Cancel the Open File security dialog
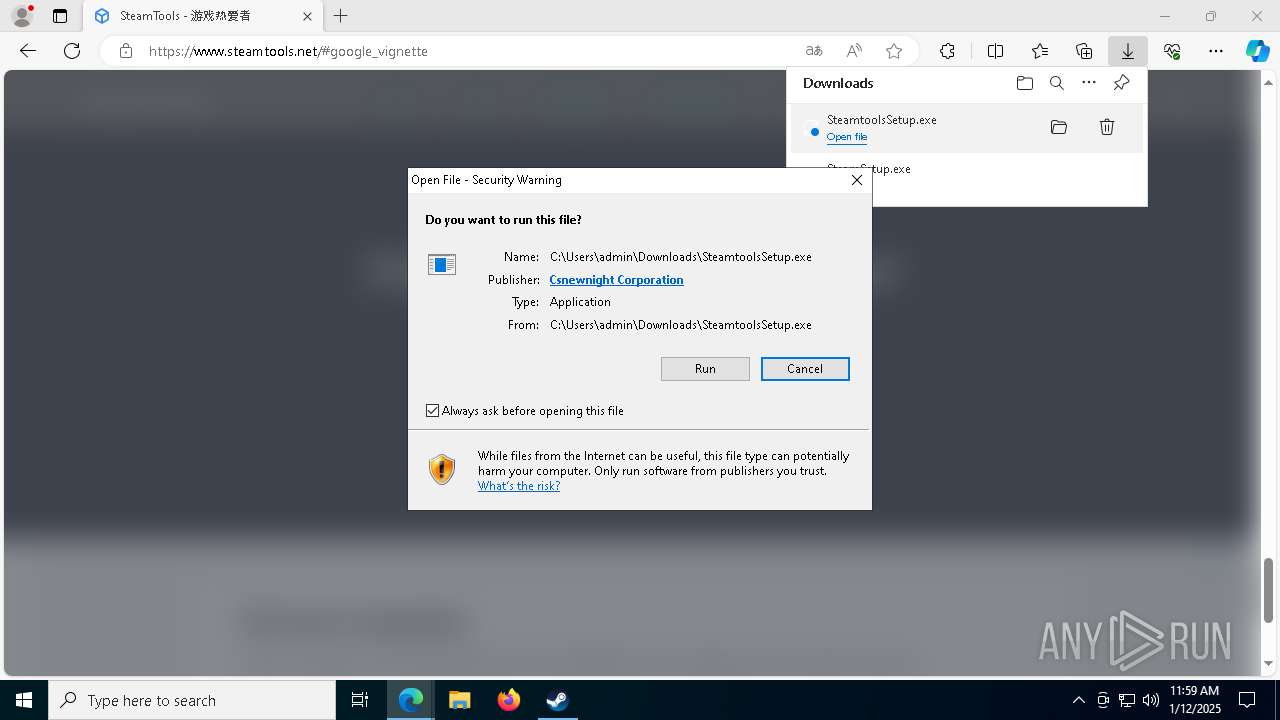Screen dimensions: 1280x720 click(x=805, y=369)
